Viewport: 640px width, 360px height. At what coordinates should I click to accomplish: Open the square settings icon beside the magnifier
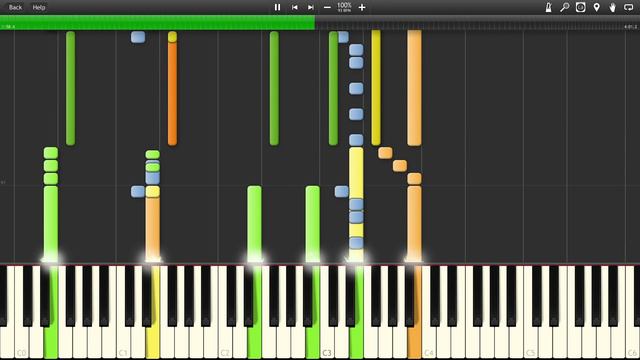coord(580,7)
